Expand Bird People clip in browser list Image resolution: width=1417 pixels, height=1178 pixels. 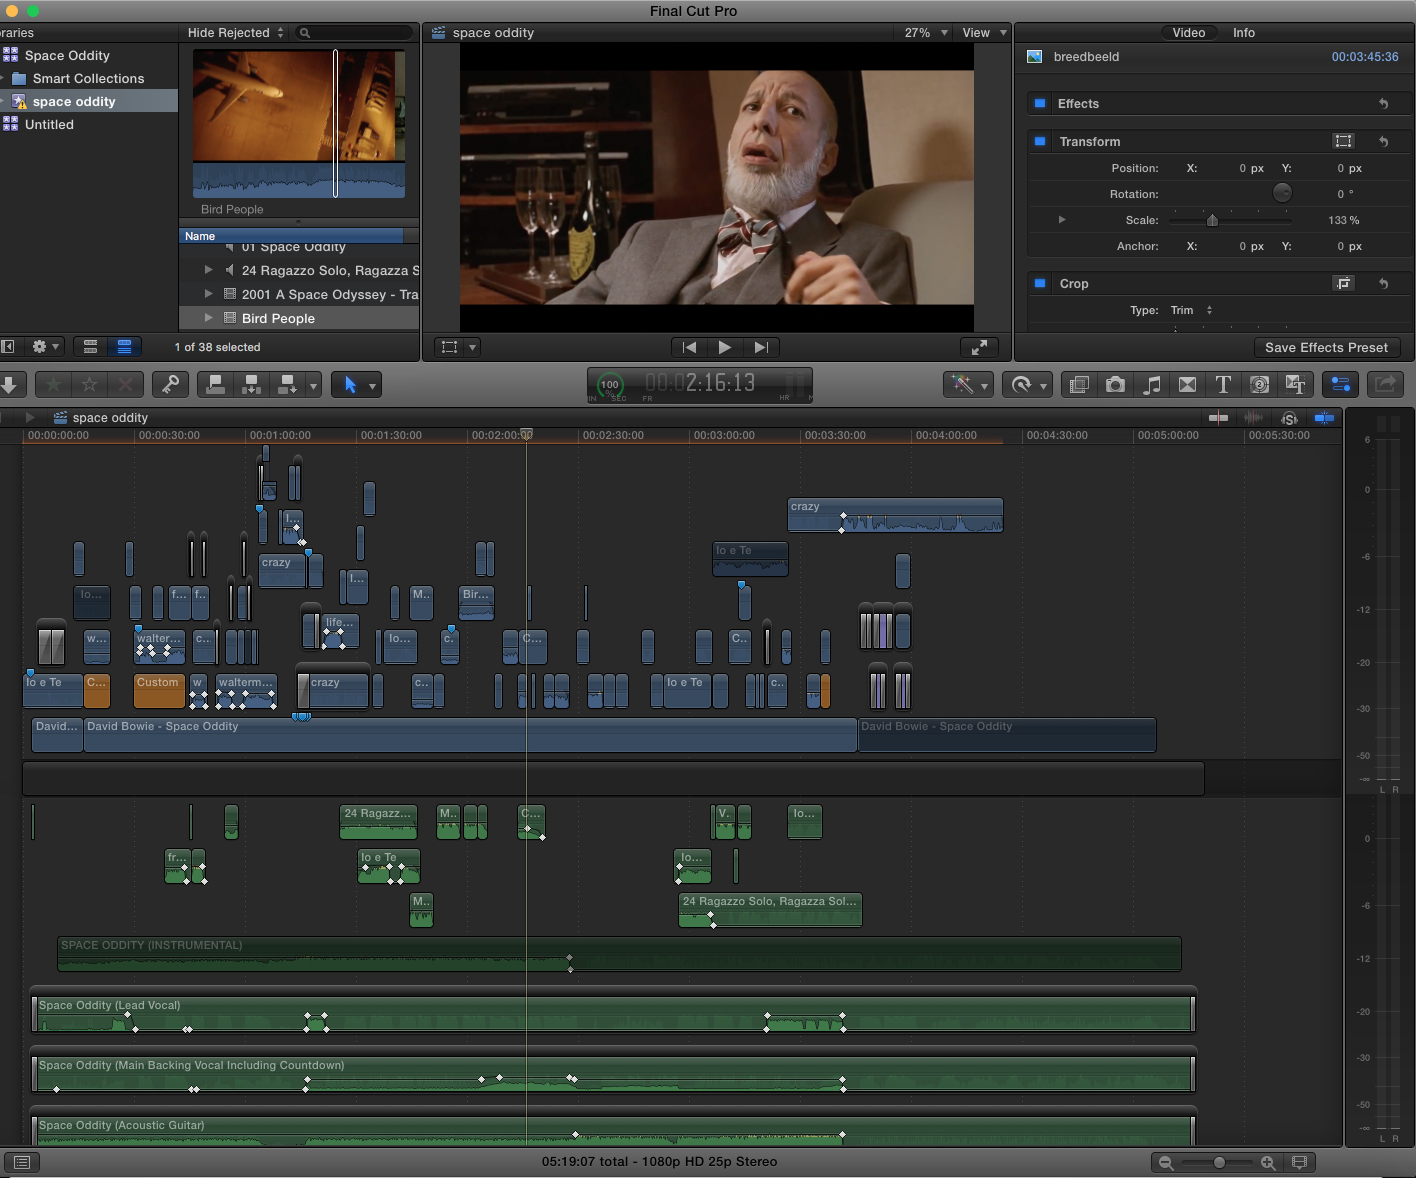coord(208,318)
